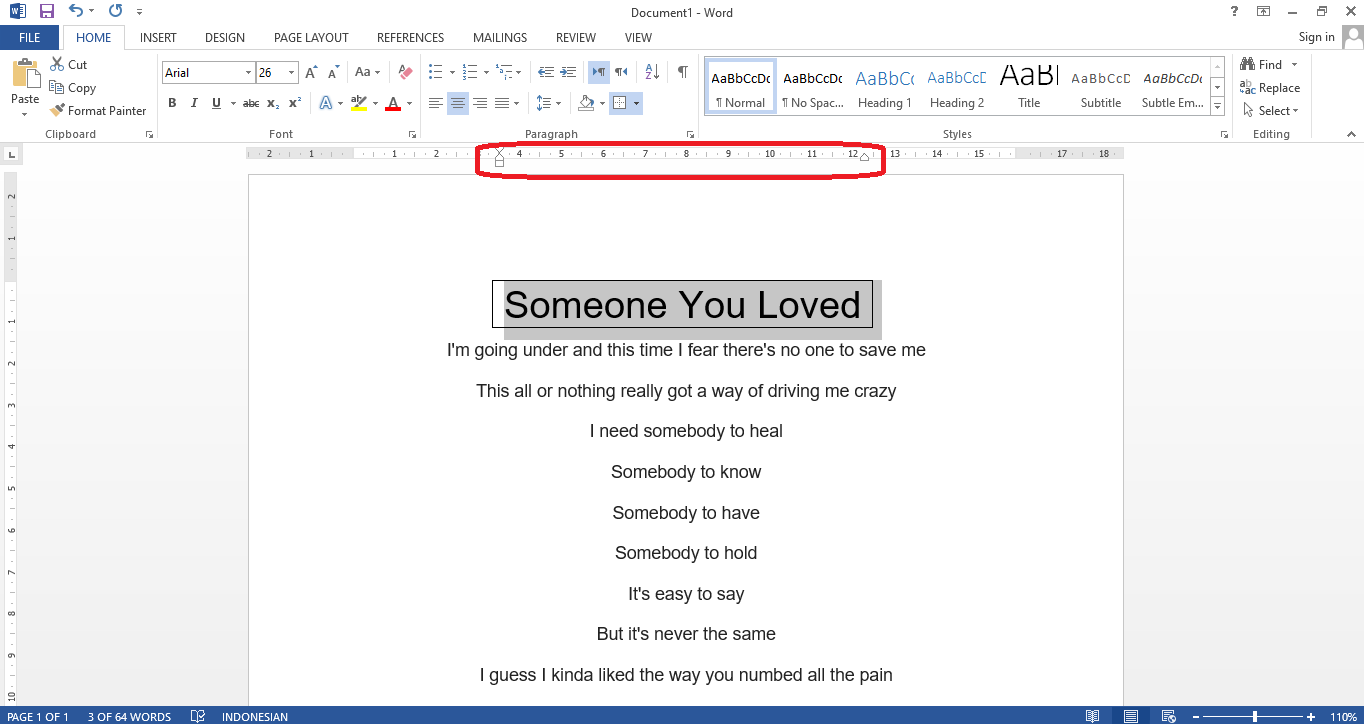Apply the Subtitle style

click(1101, 86)
